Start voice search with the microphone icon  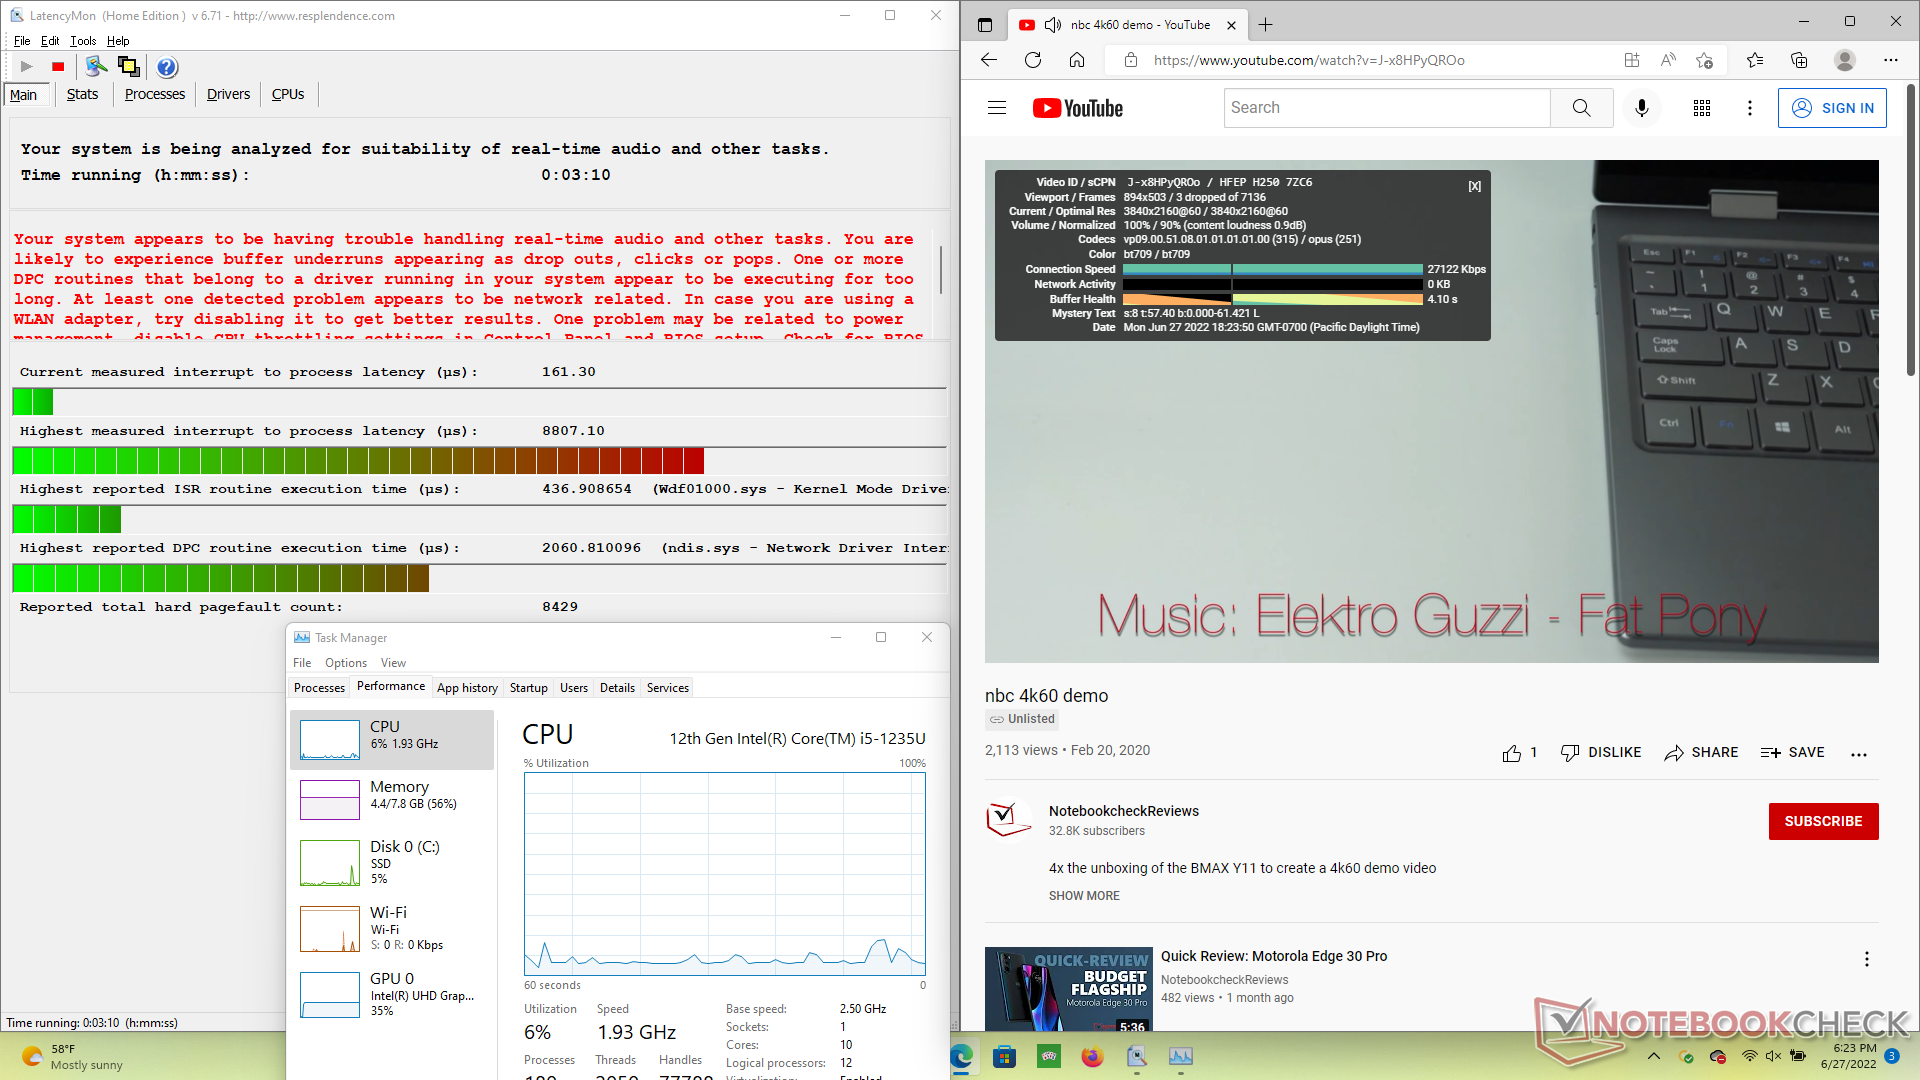(1641, 108)
